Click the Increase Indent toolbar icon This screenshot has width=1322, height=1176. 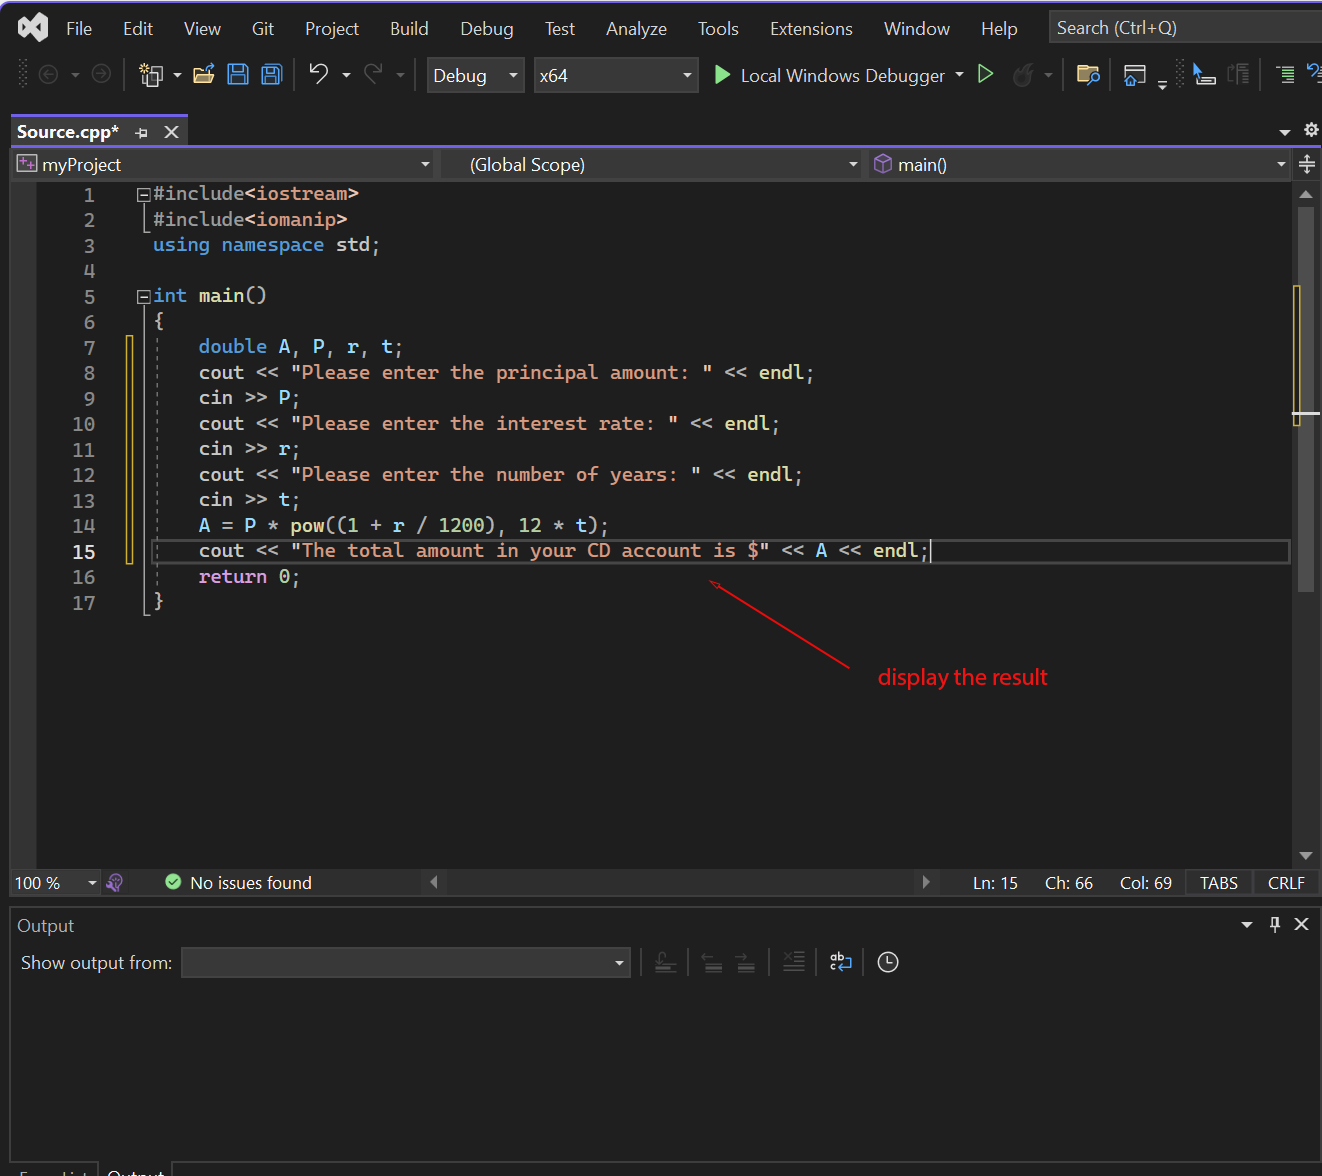[x=1286, y=75]
